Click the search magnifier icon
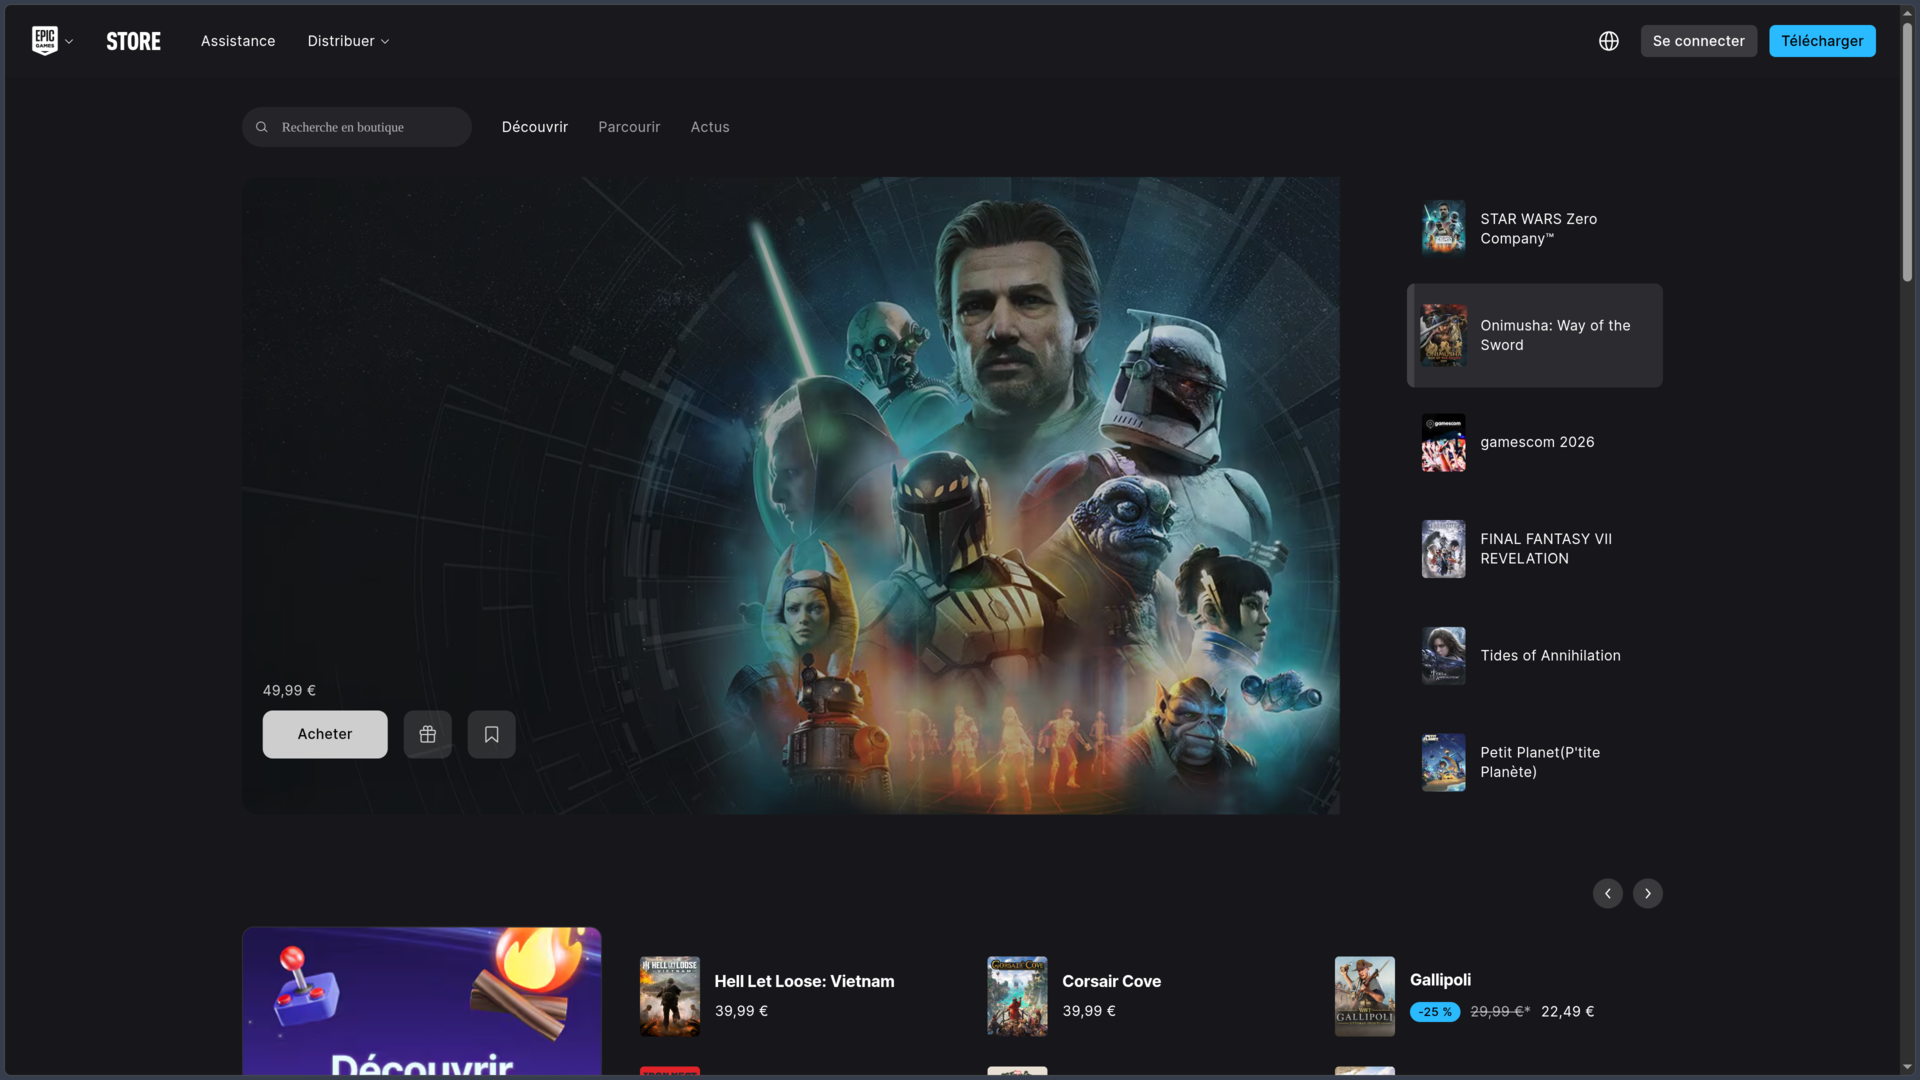The image size is (1920, 1080). 262,127
